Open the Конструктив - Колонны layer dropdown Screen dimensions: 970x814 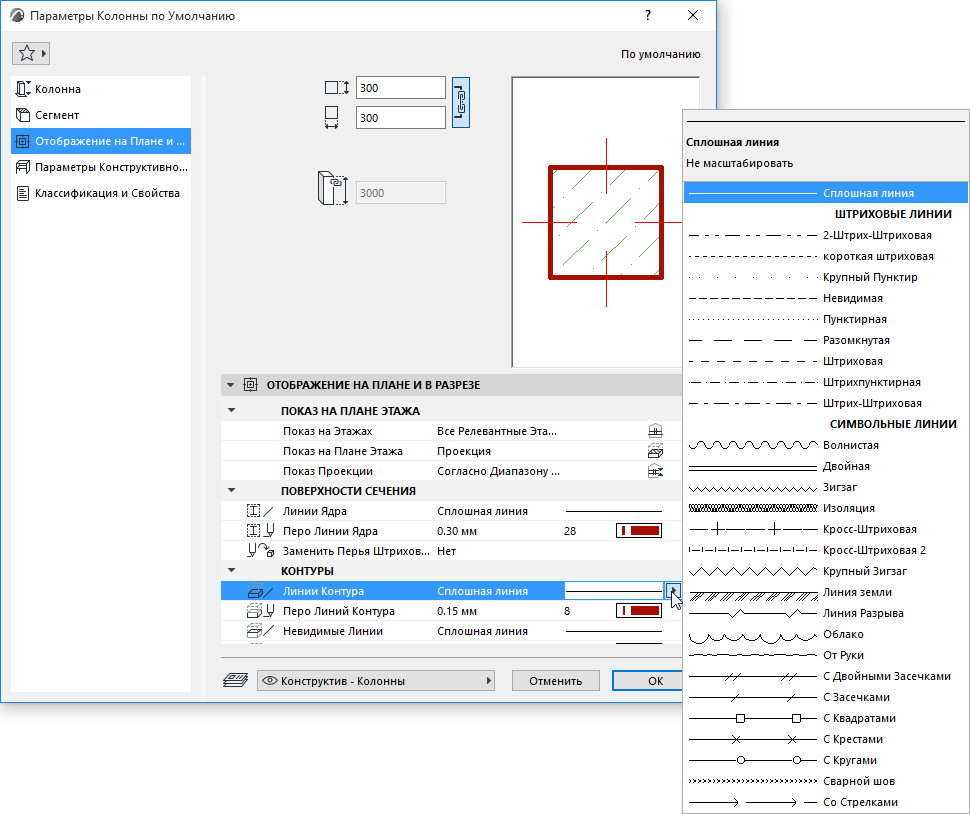point(376,680)
